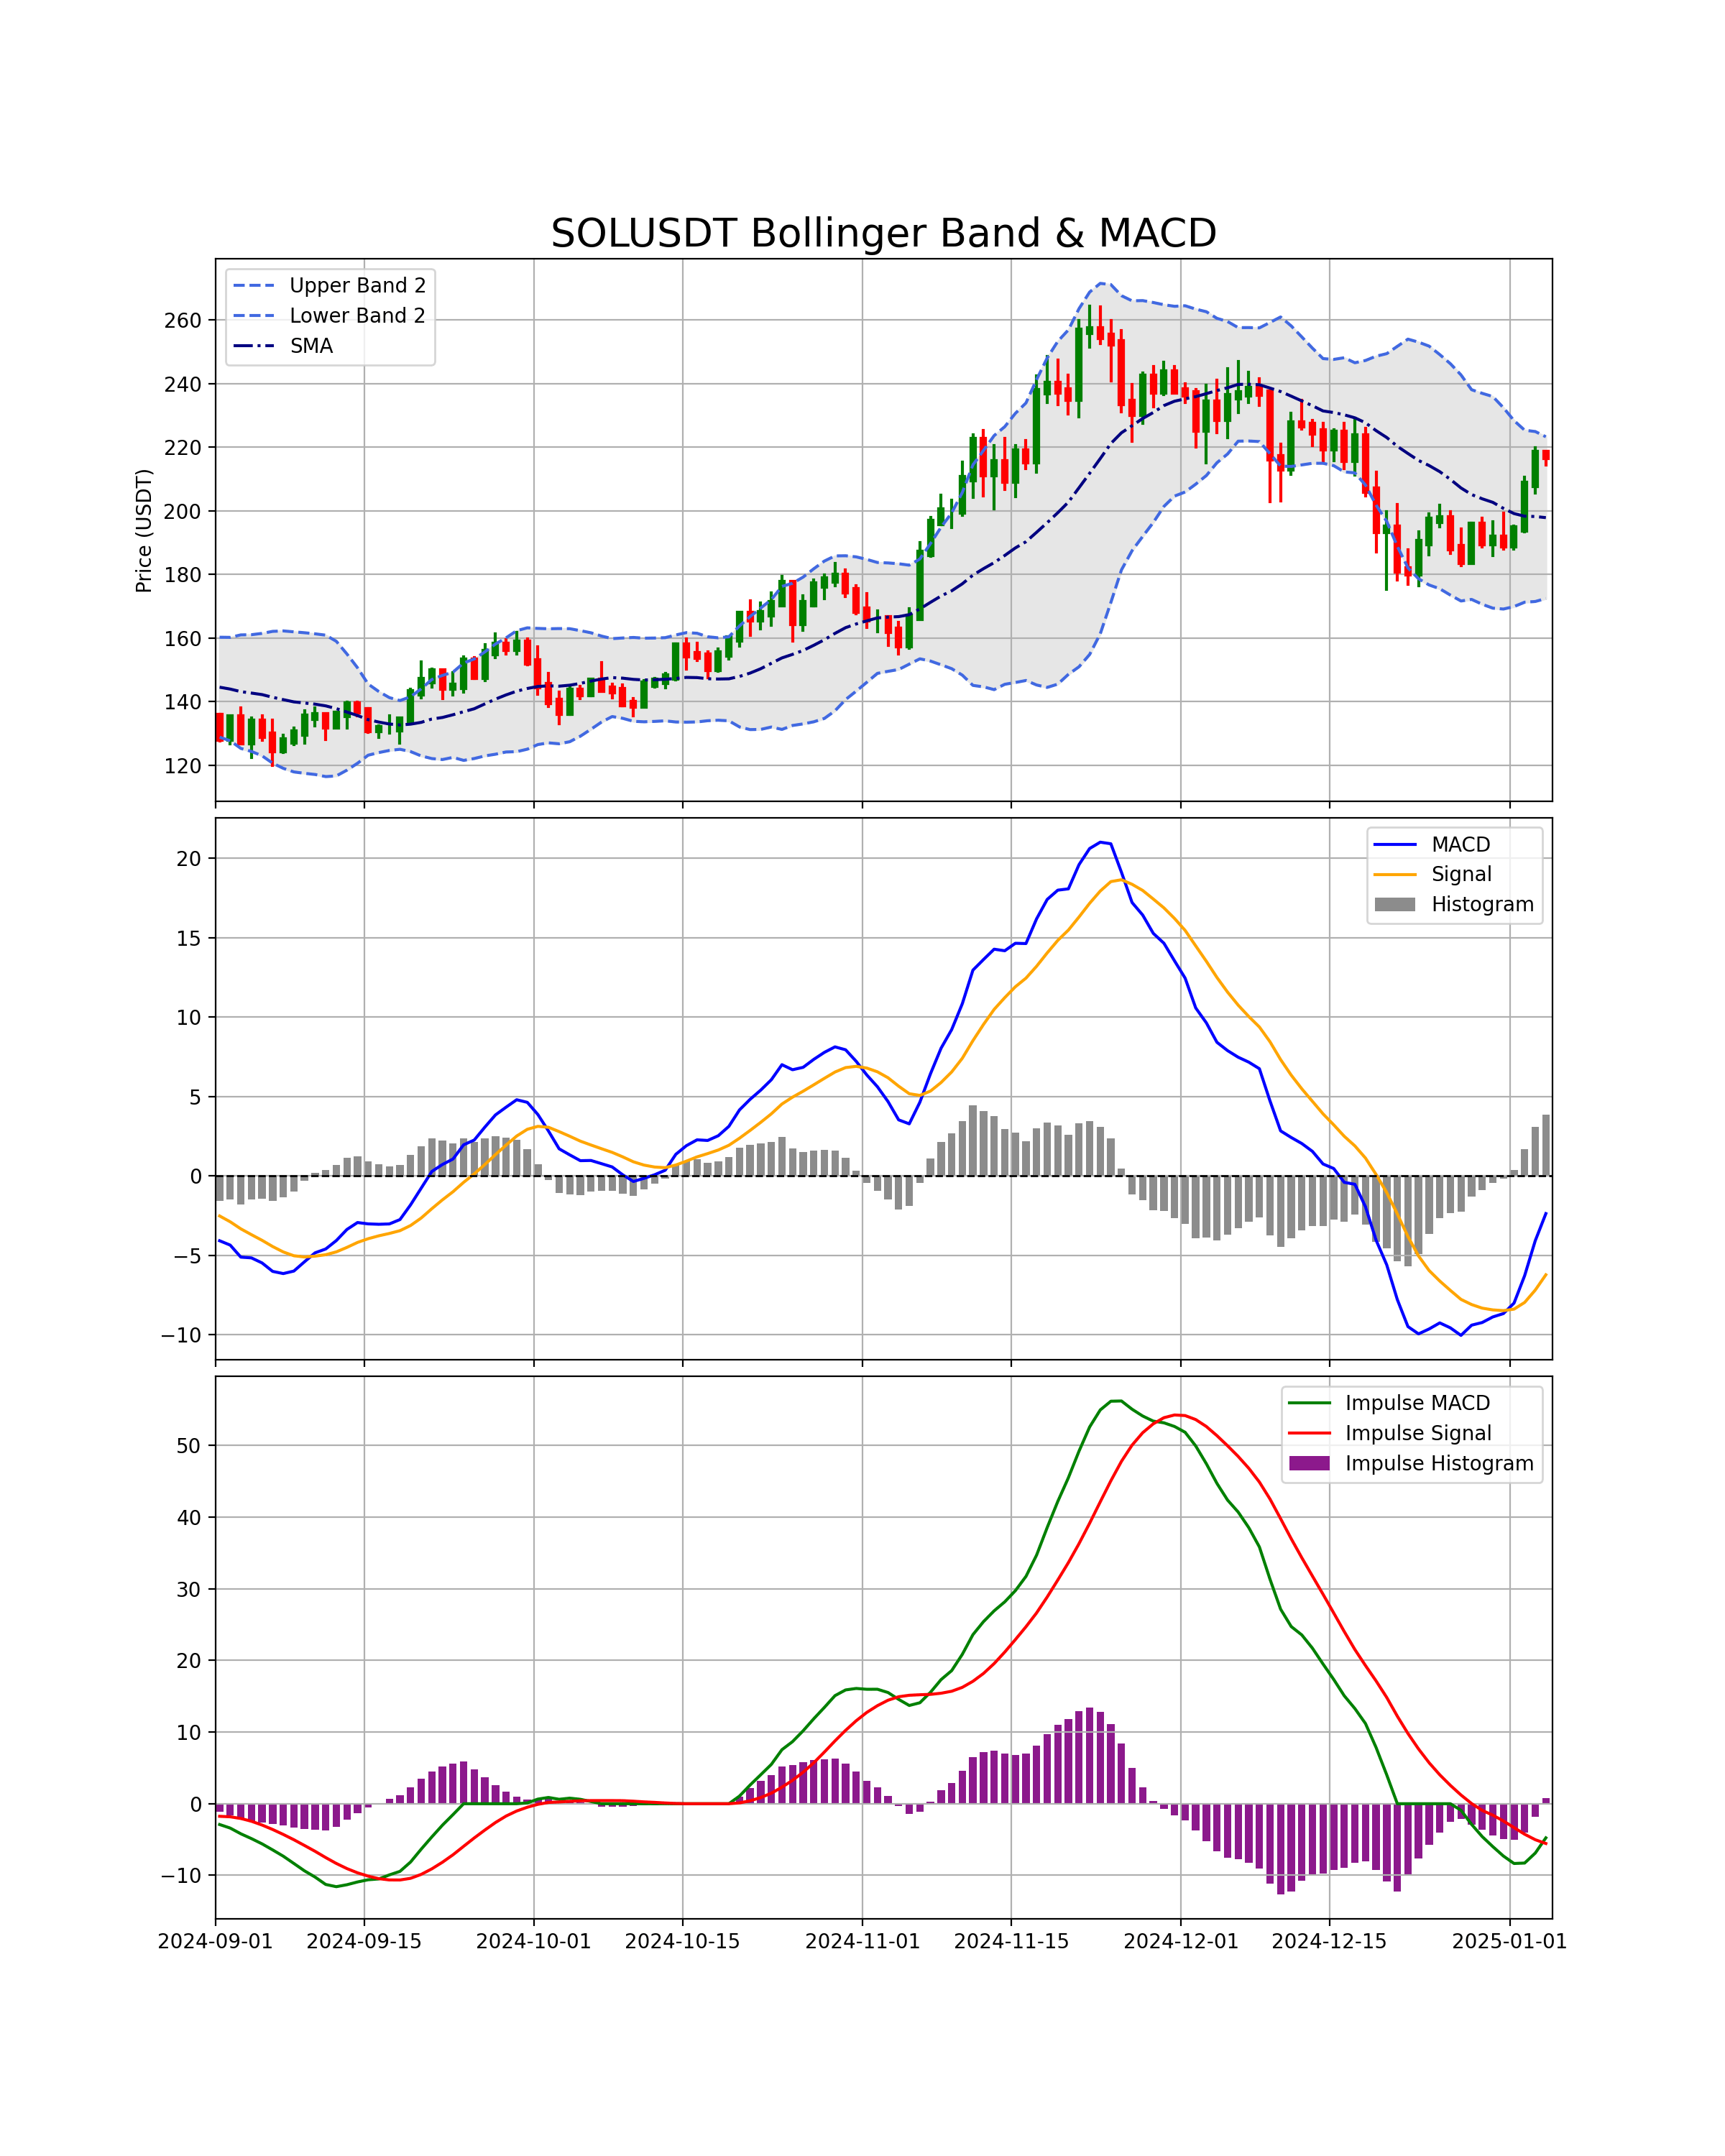Viewport: 1725px width, 2156px height.
Task: Click the 180 price tick label
Action: tap(183, 574)
